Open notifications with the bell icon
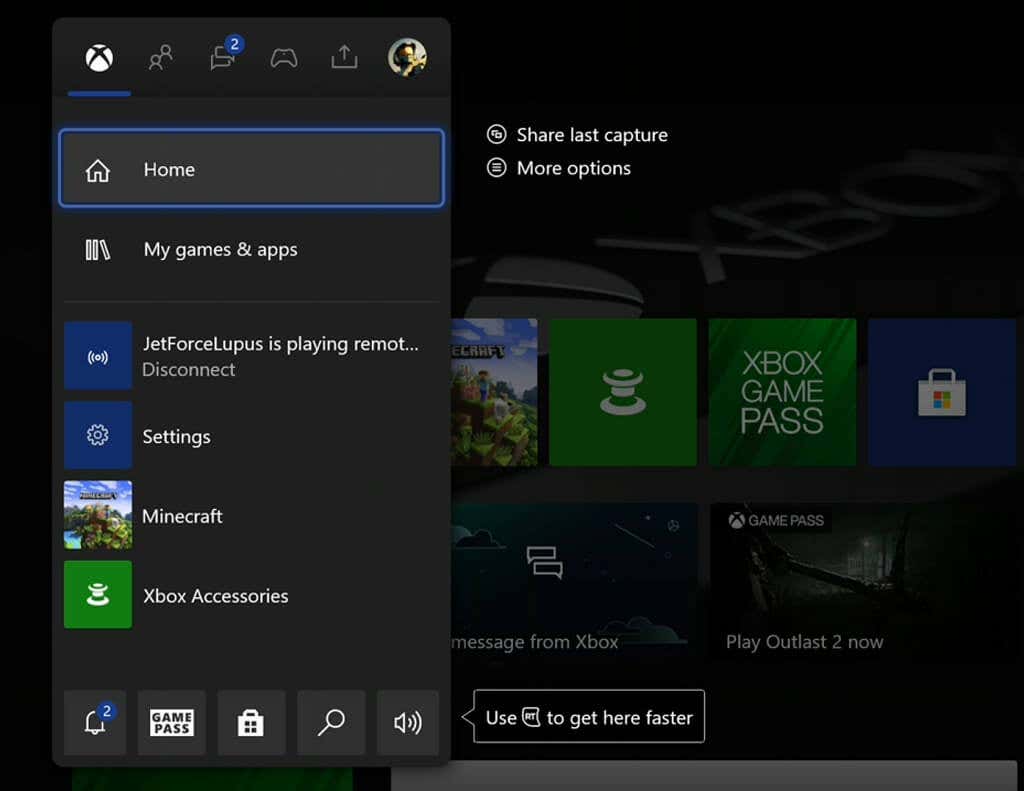This screenshot has width=1024, height=791. (x=95, y=722)
